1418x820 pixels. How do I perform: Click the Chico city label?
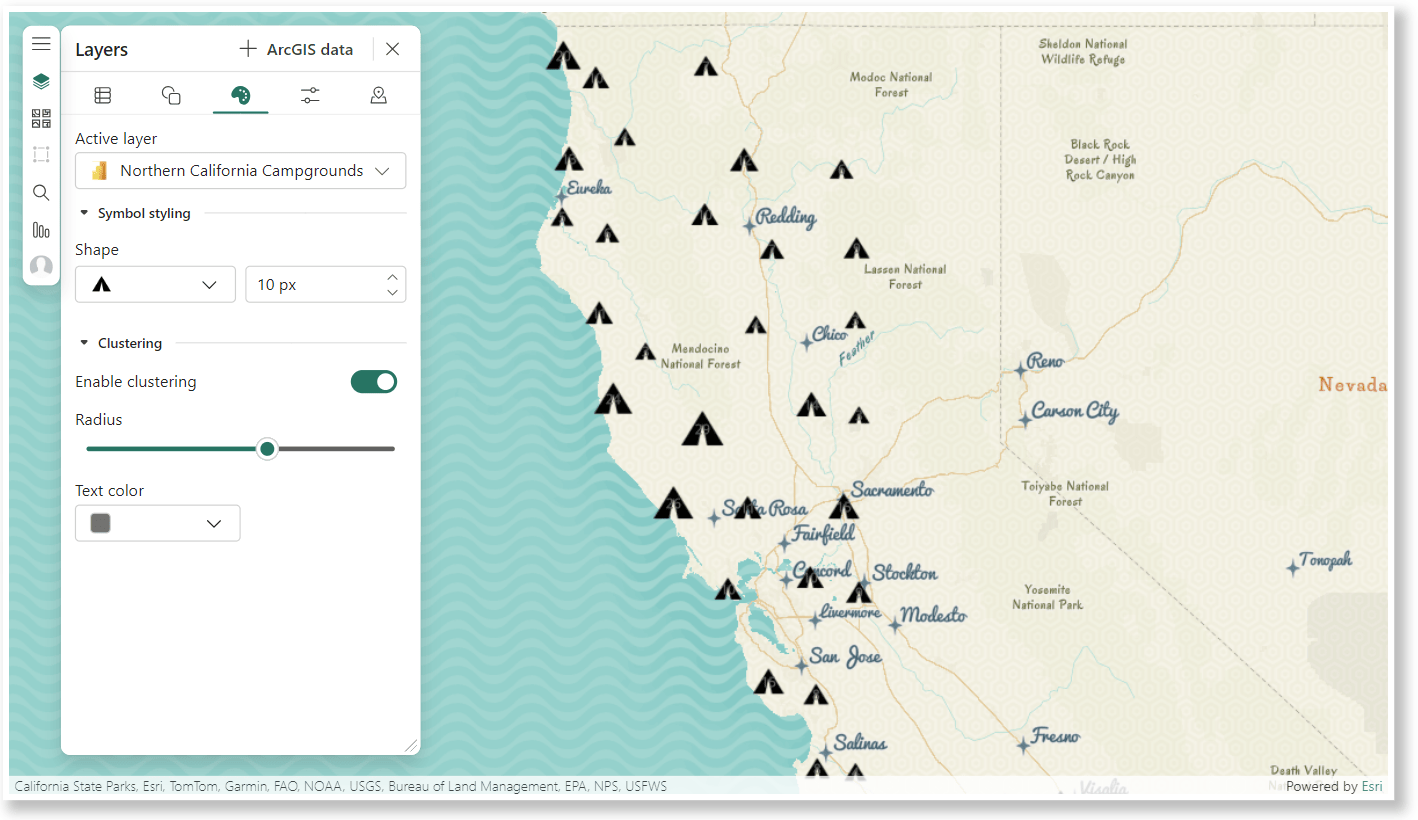(x=829, y=334)
